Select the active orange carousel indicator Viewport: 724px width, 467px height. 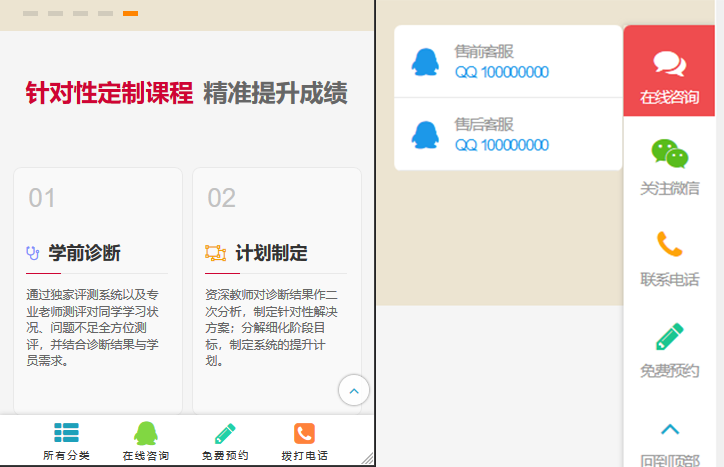pos(130,13)
